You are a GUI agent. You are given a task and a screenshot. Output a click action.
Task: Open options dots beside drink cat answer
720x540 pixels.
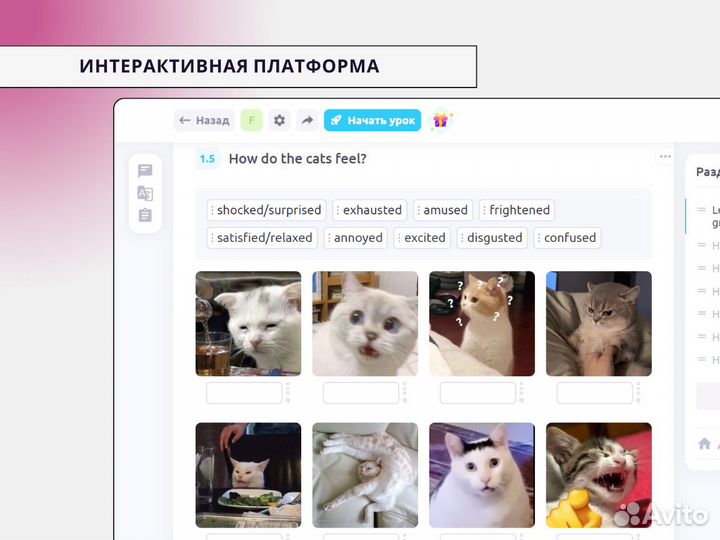point(288,393)
